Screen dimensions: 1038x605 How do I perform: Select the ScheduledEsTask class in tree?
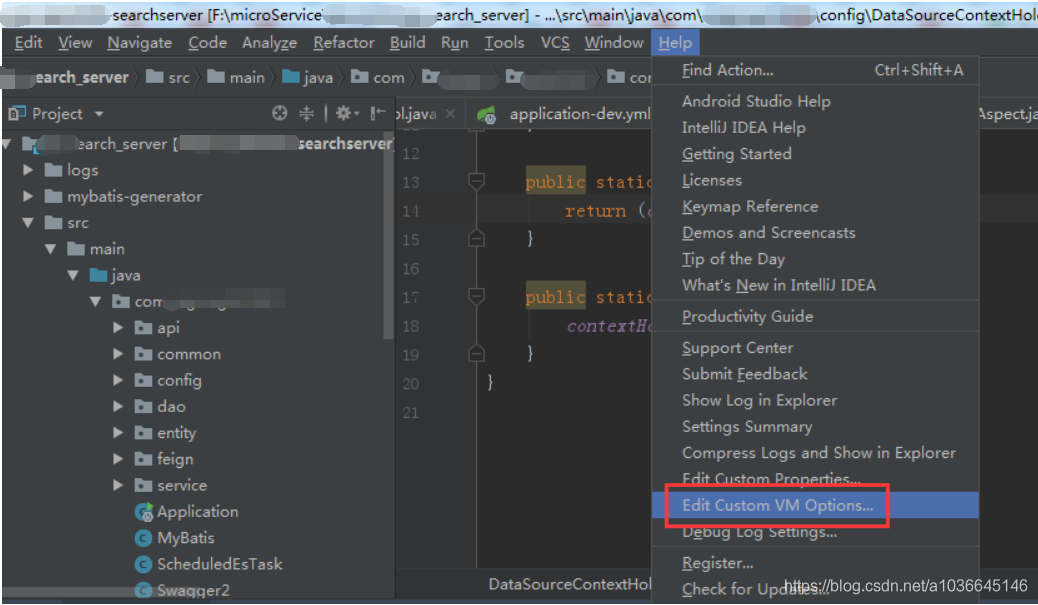[220, 564]
